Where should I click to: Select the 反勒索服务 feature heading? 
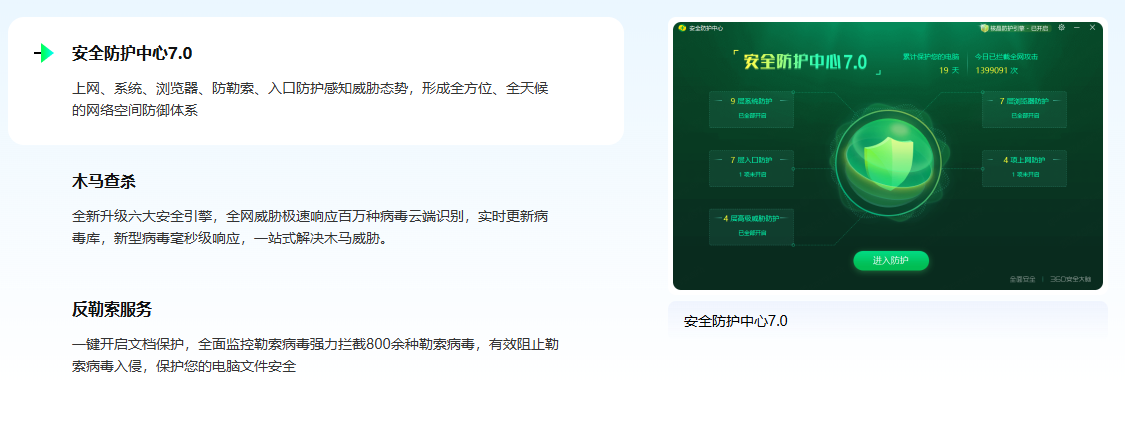point(112,310)
